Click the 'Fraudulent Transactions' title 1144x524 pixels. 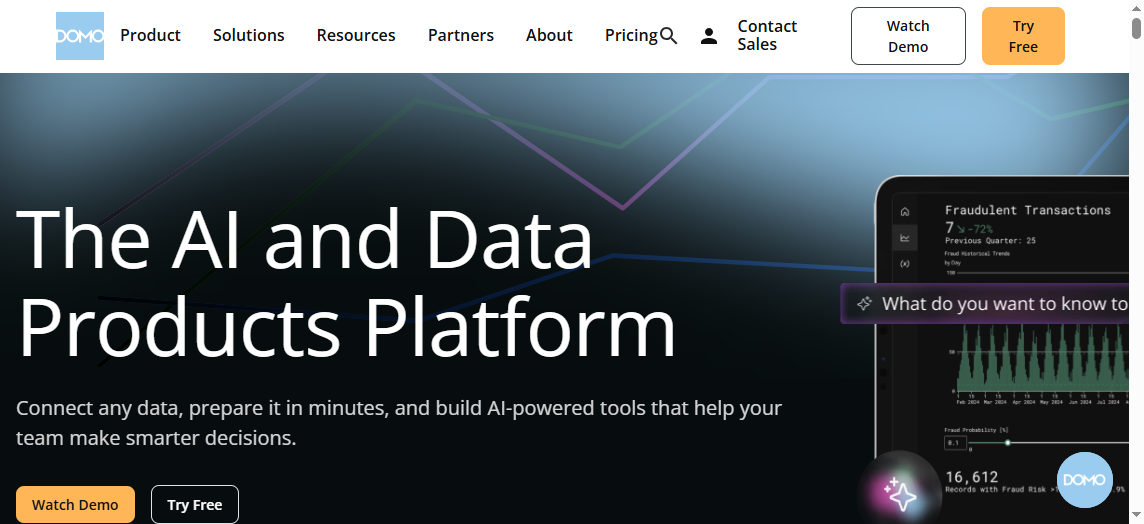[x=1027, y=210]
